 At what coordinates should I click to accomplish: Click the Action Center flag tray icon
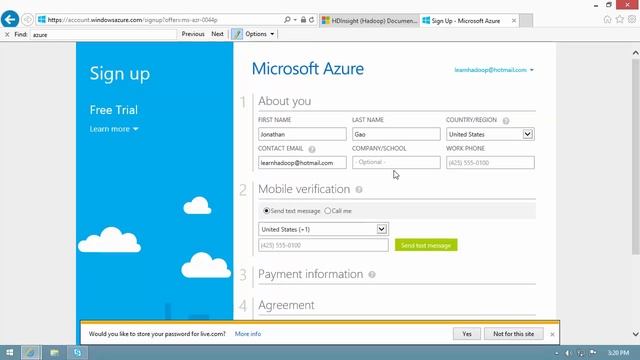593,353
